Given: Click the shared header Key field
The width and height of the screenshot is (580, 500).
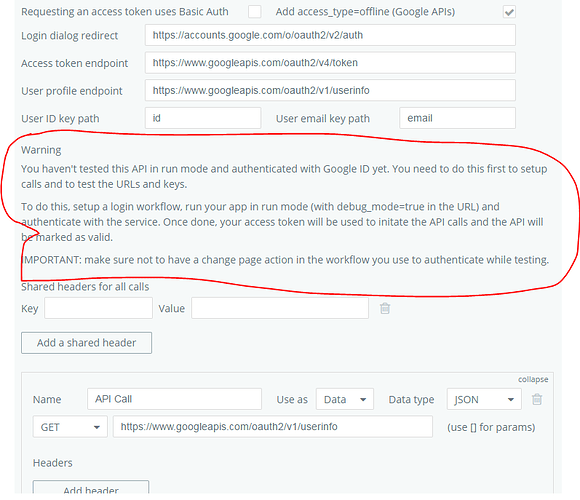Looking at the screenshot, I should point(98,308).
